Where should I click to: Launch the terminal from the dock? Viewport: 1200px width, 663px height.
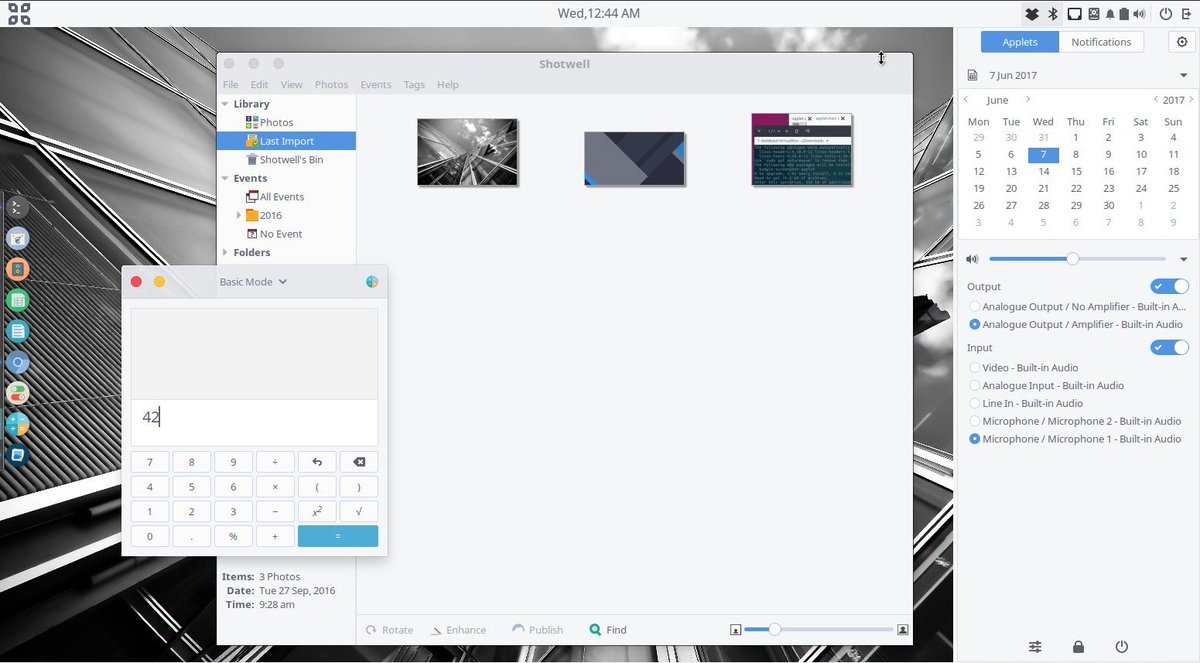click(x=17, y=208)
